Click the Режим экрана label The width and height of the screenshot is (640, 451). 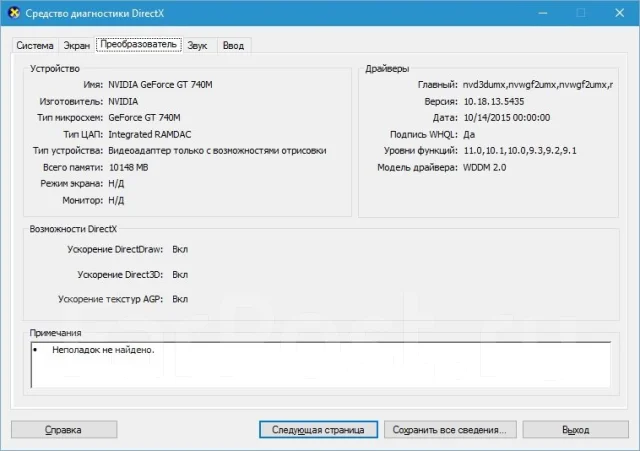[x=71, y=184]
